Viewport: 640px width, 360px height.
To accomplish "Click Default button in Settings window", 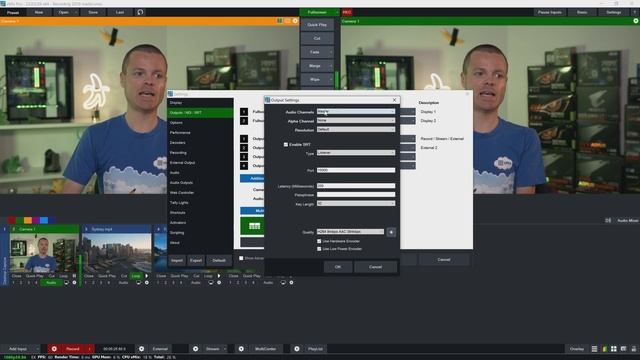I will click(x=219, y=260).
